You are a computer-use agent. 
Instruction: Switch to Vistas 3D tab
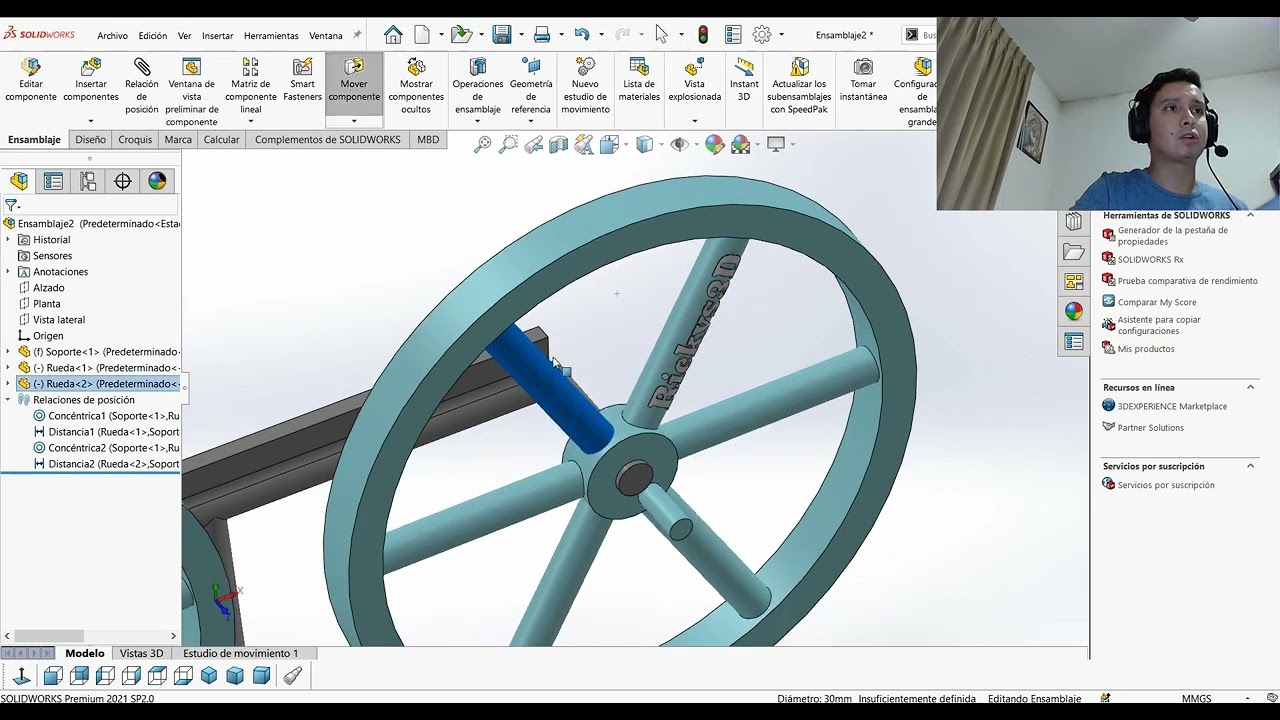pos(141,653)
